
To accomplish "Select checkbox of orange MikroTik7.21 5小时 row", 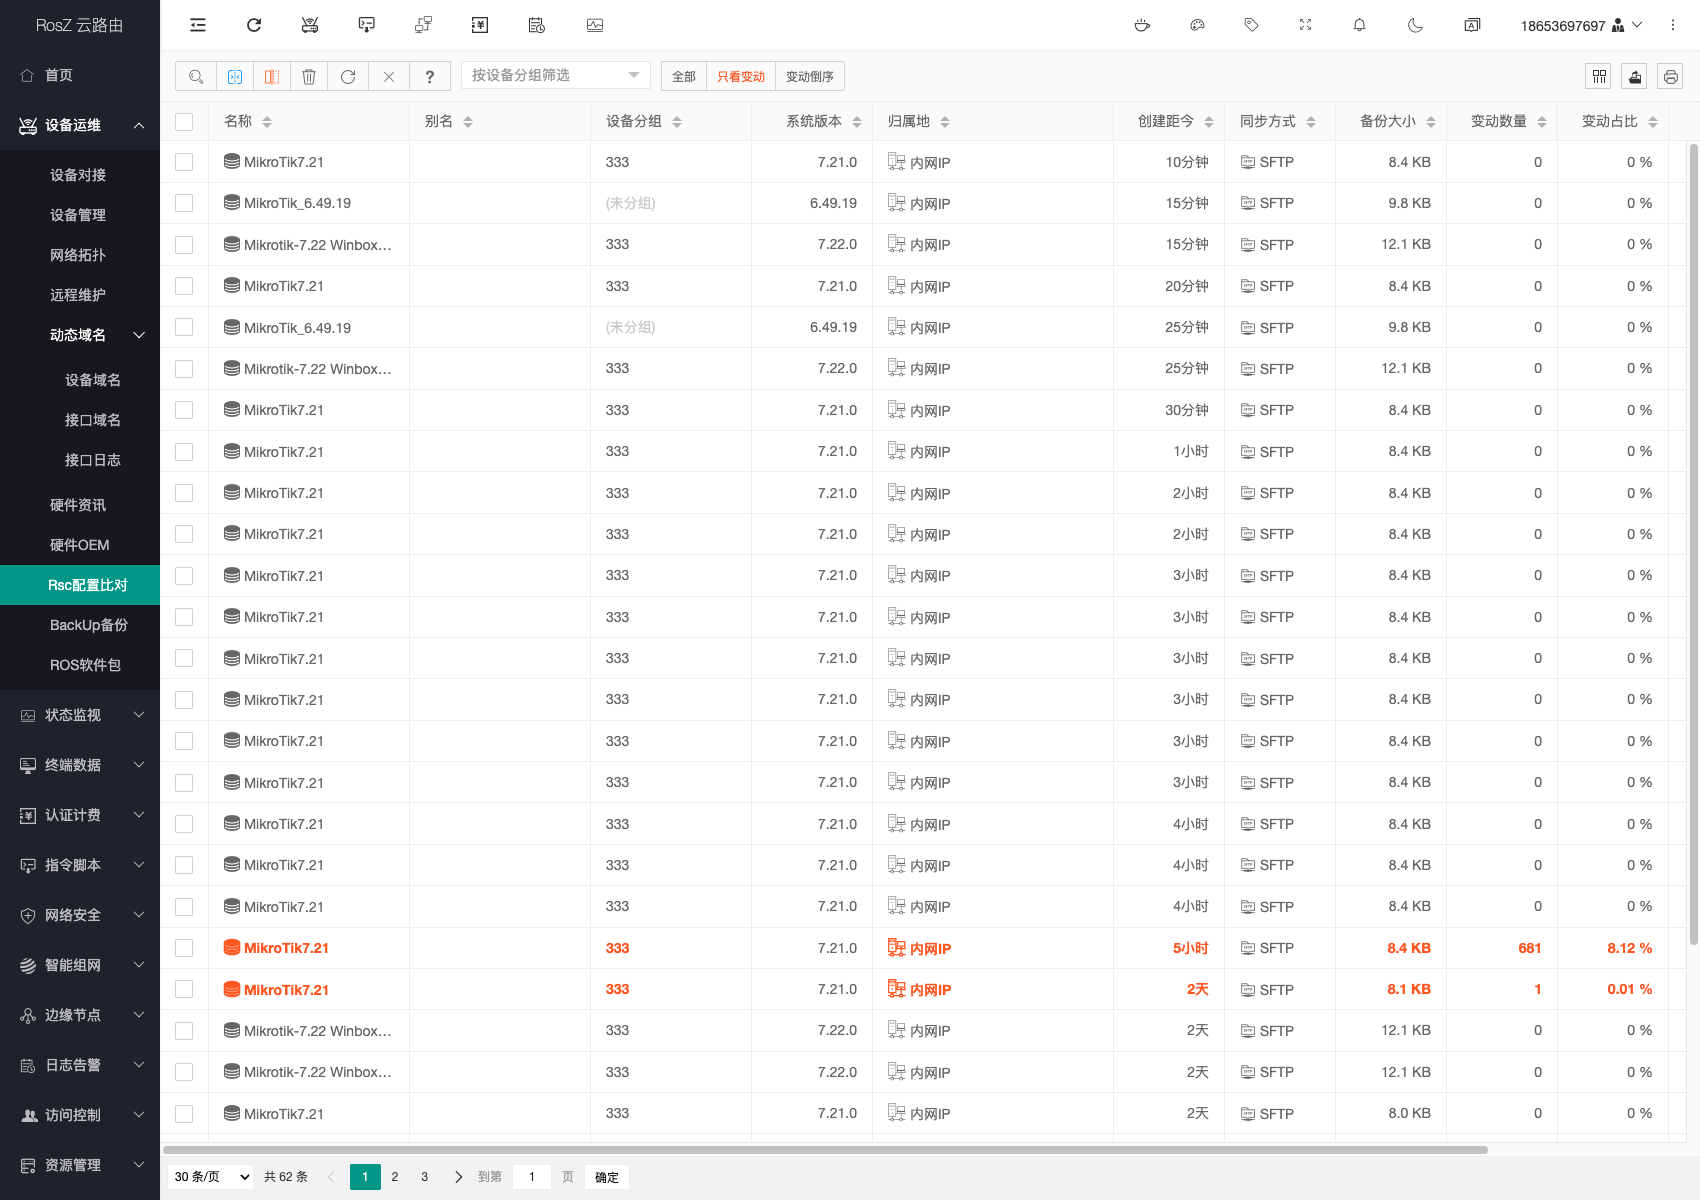I will pos(184,948).
